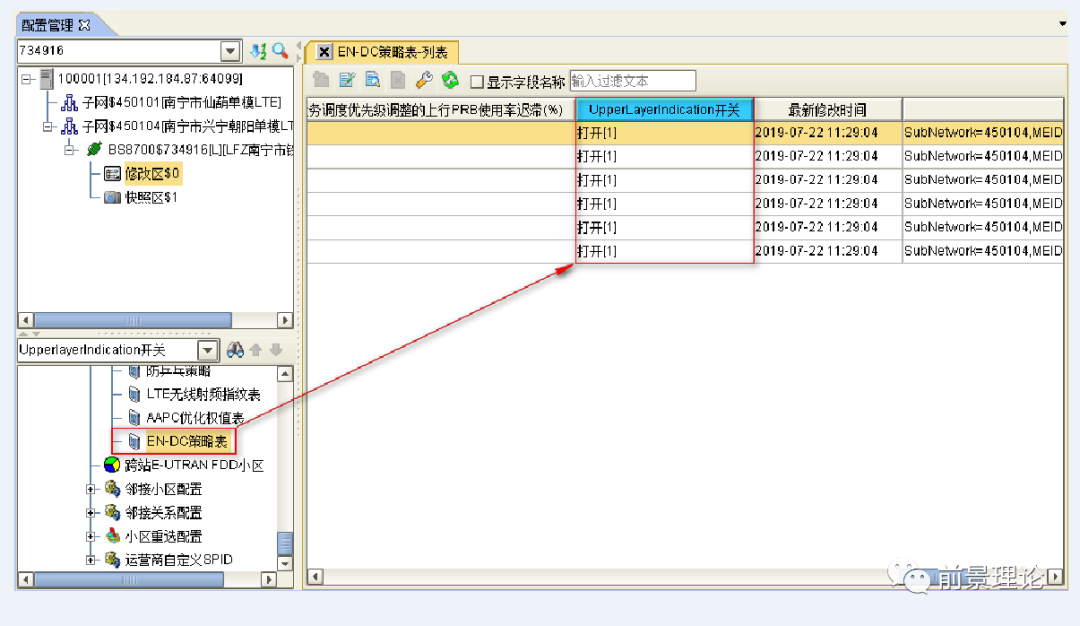Click the 输入过滤文本 filter field
Image resolution: width=1080 pixels, height=626 pixels.
coord(632,81)
